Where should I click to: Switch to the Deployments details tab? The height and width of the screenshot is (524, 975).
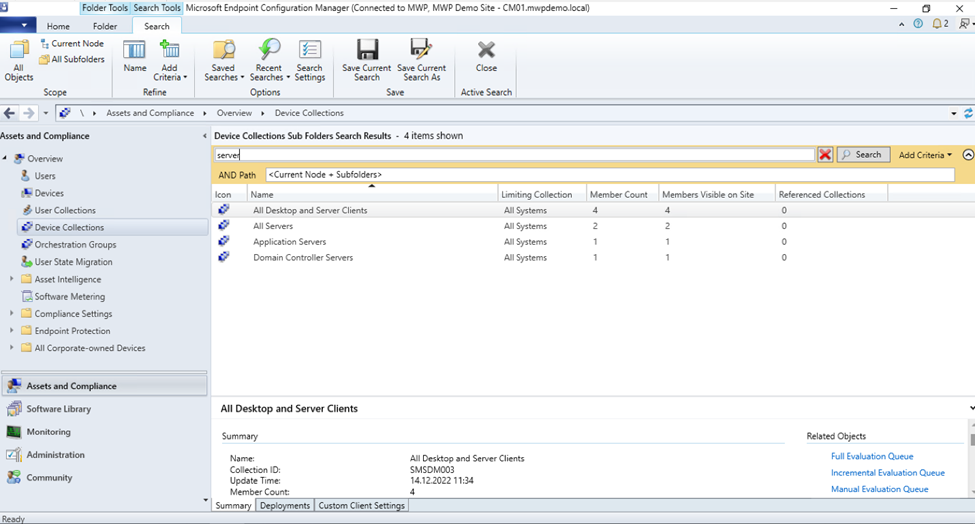[x=285, y=505]
